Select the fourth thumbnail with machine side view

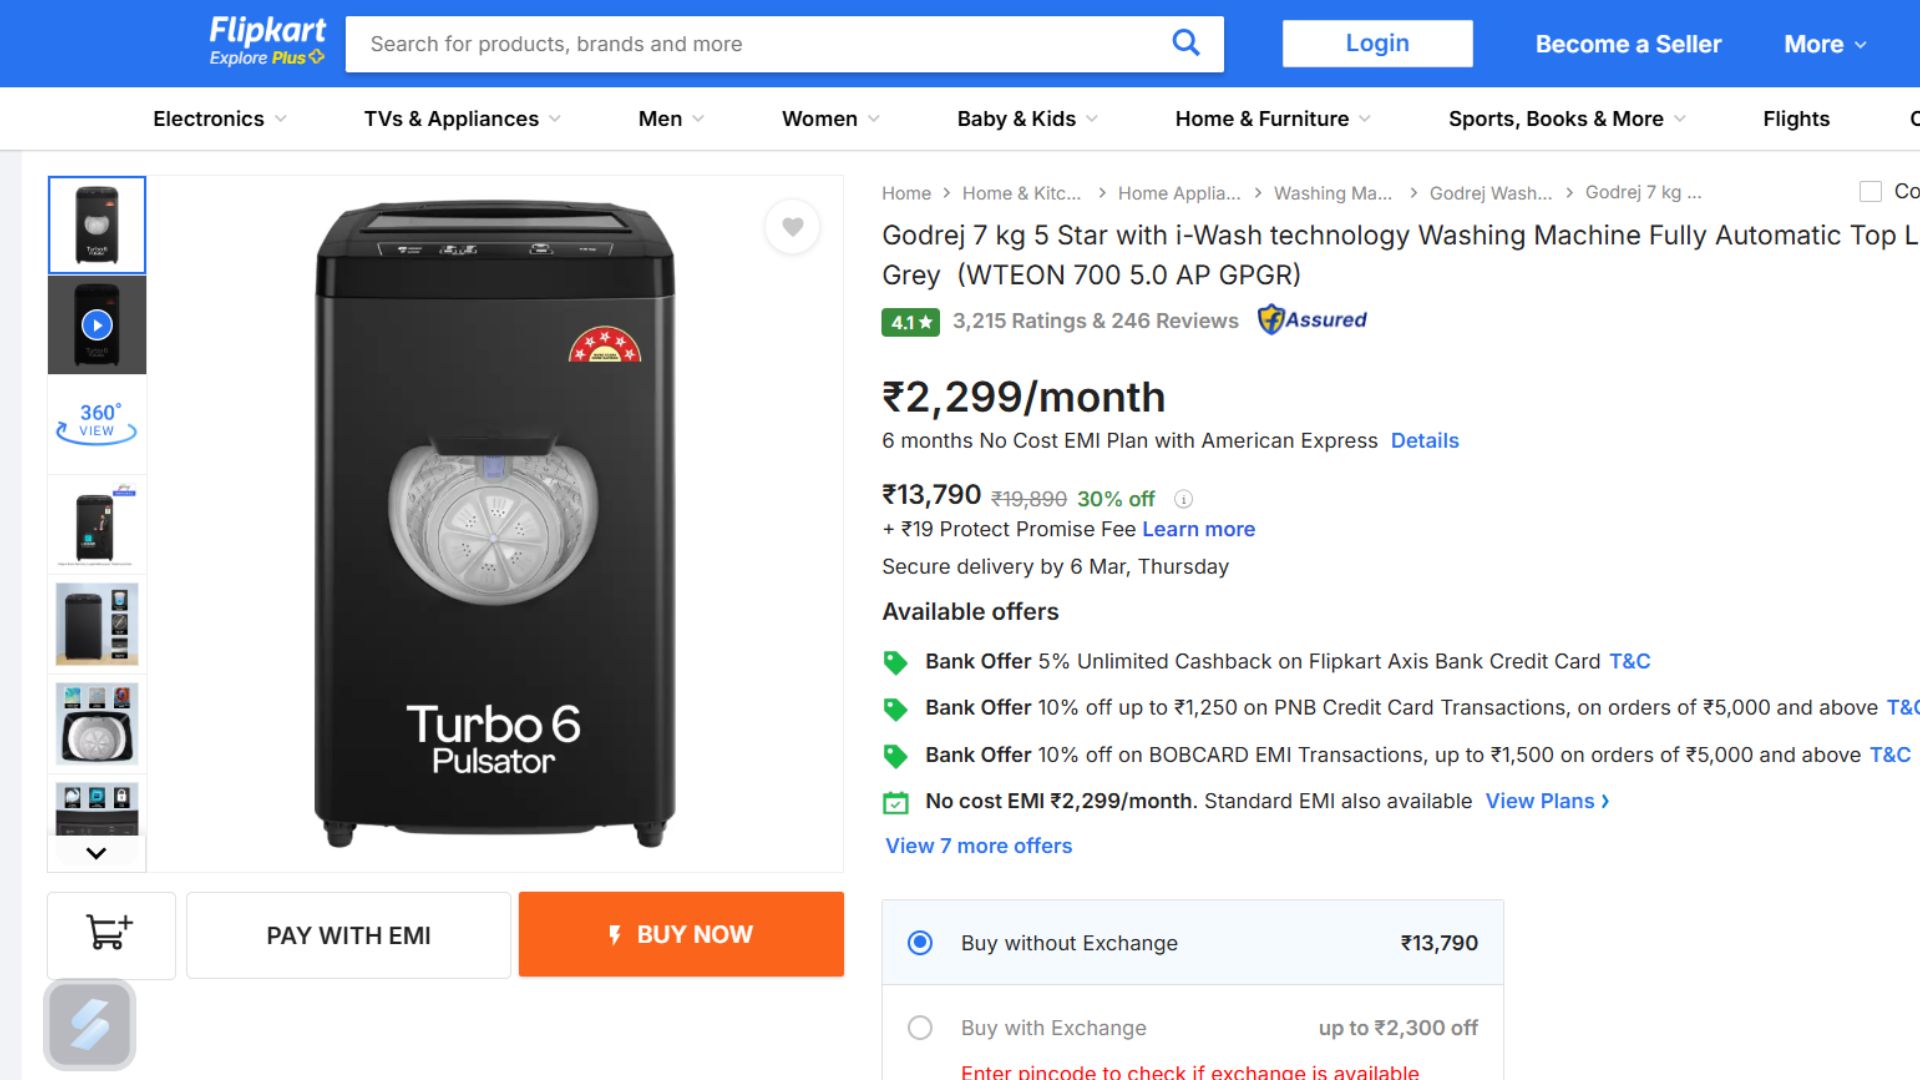point(97,524)
